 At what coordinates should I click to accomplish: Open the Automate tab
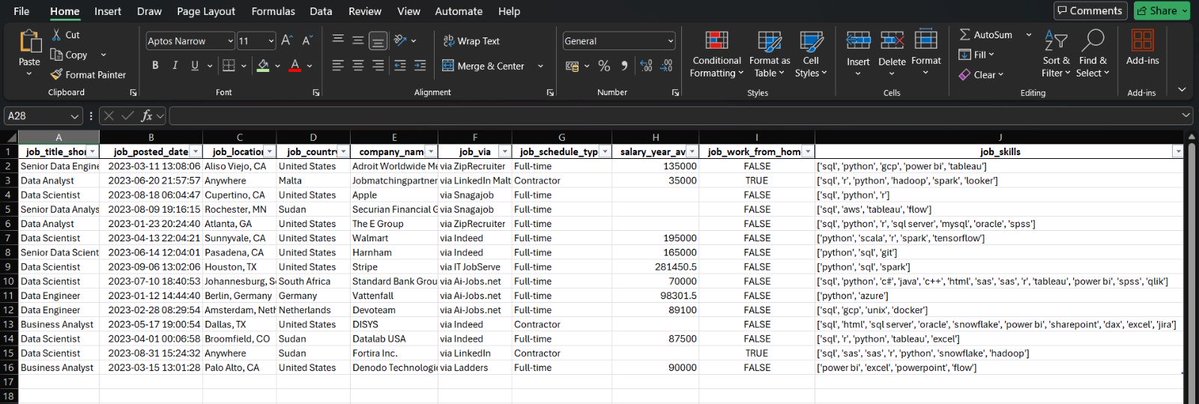(459, 11)
